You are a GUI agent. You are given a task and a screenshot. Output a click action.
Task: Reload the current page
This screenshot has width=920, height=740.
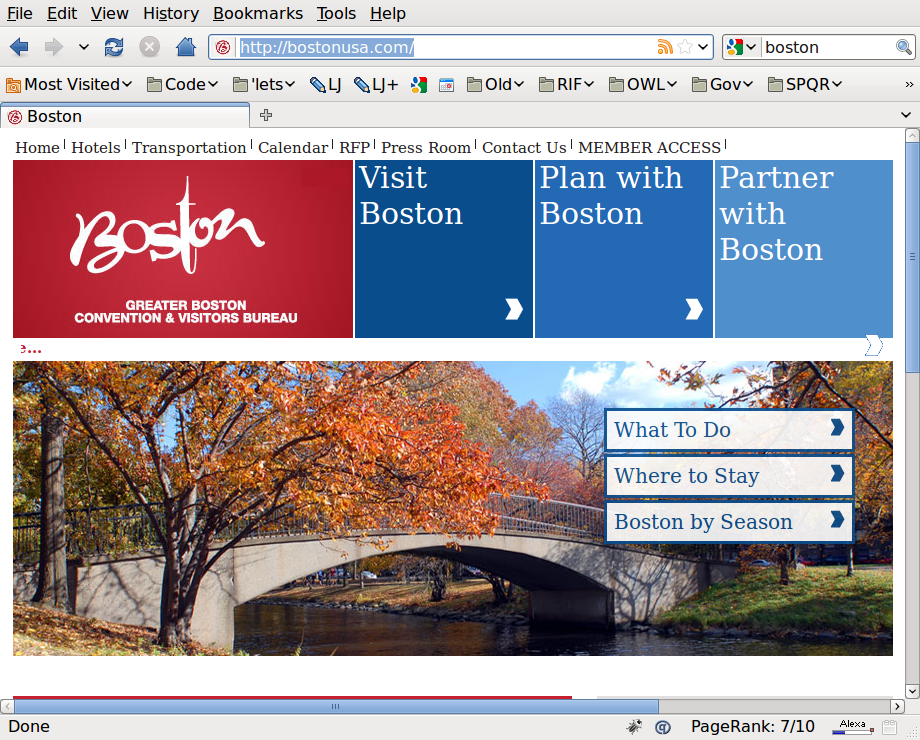tap(114, 47)
